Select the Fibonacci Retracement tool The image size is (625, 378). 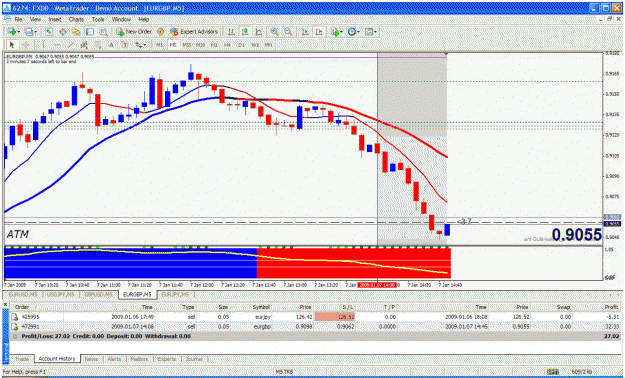point(98,45)
